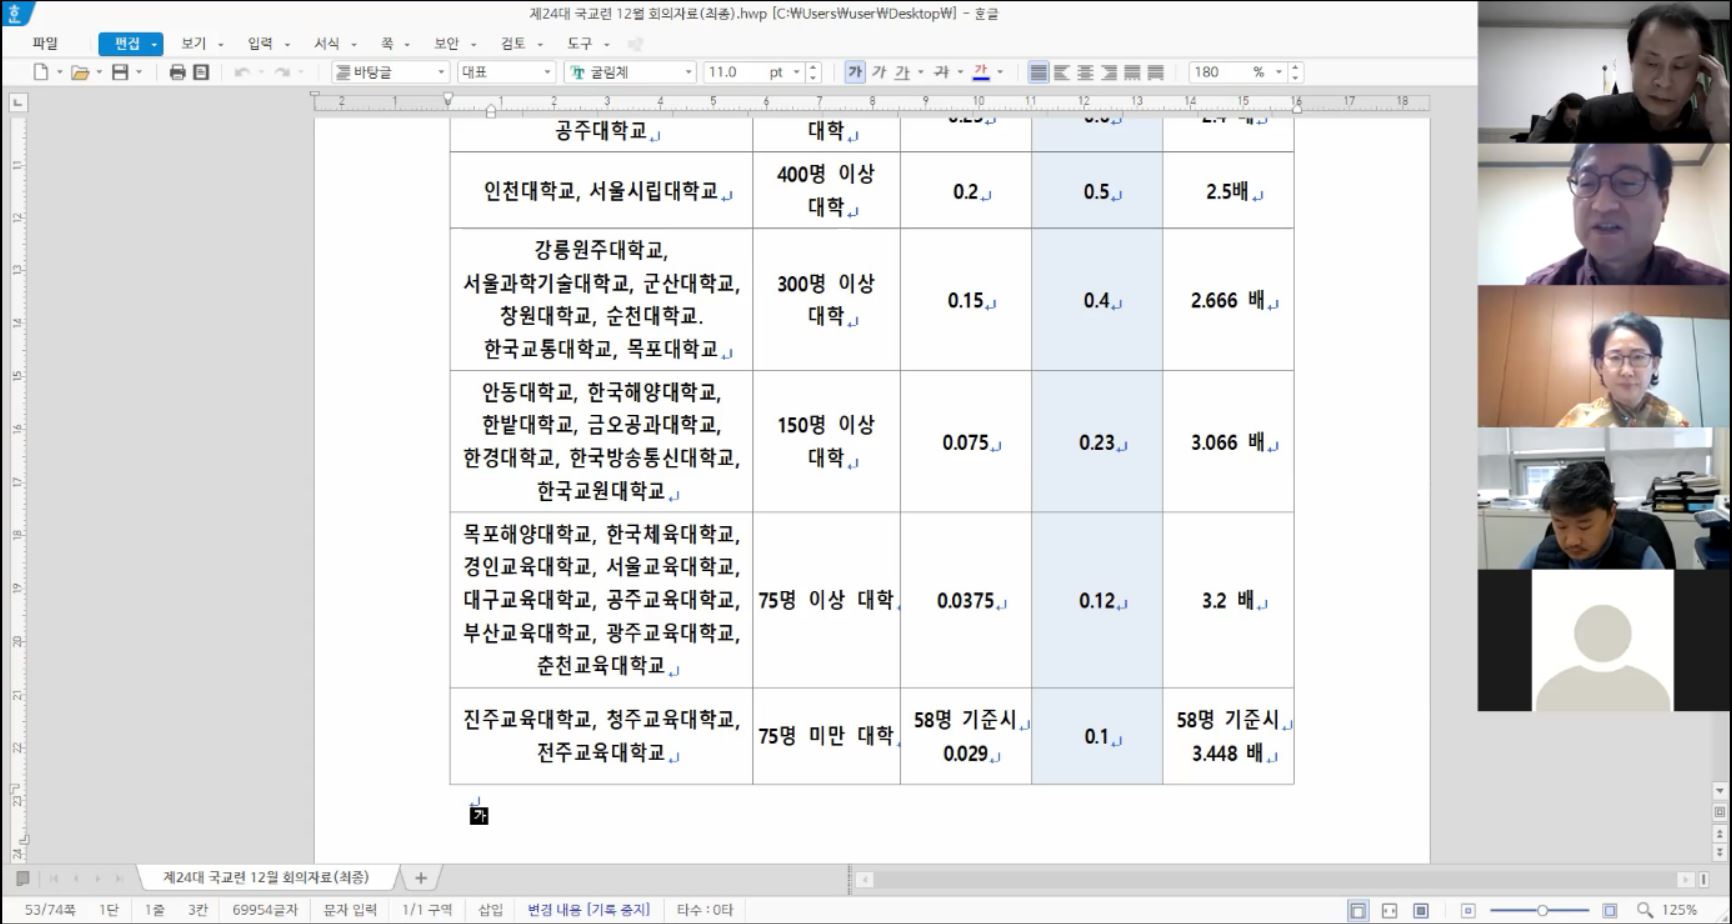
Task: Open the 180% line spacing dropdown
Action: (x=1278, y=72)
